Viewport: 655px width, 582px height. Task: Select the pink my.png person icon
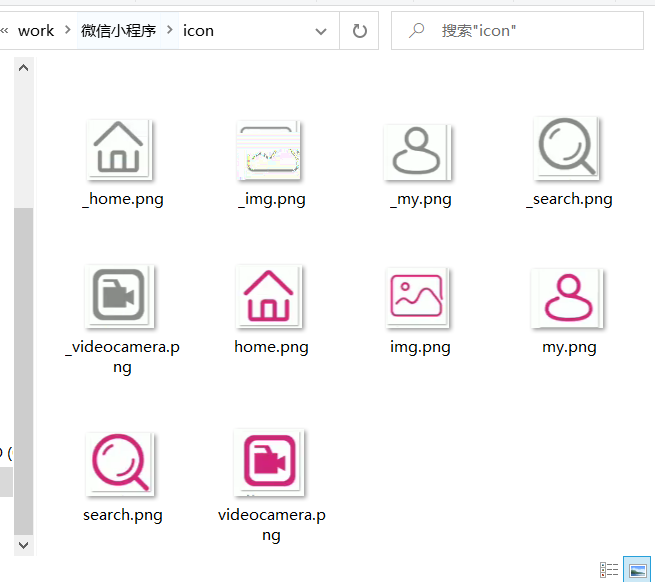coord(568,298)
